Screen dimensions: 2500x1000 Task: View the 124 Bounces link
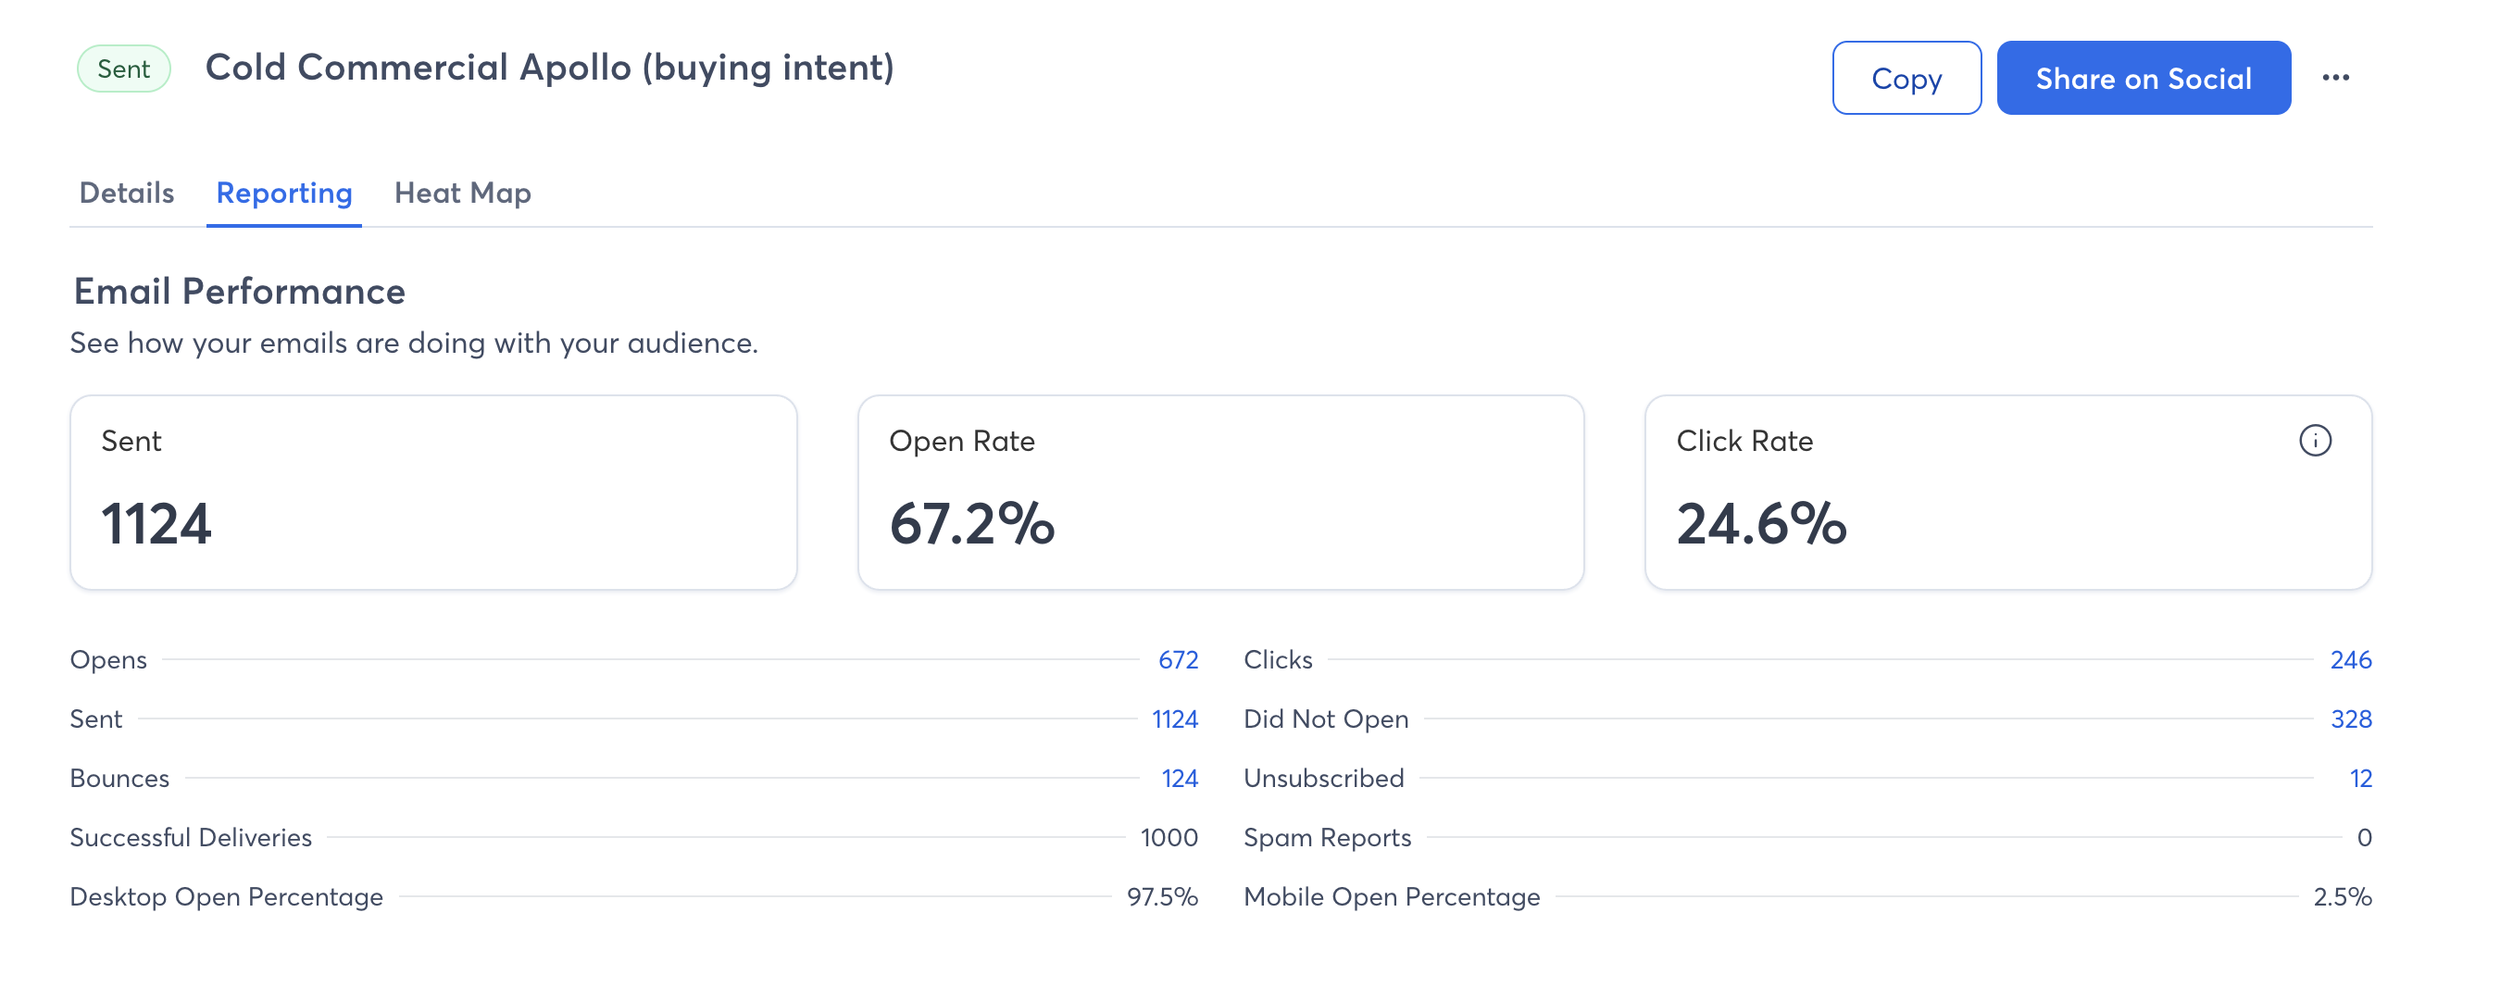[x=1179, y=778]
